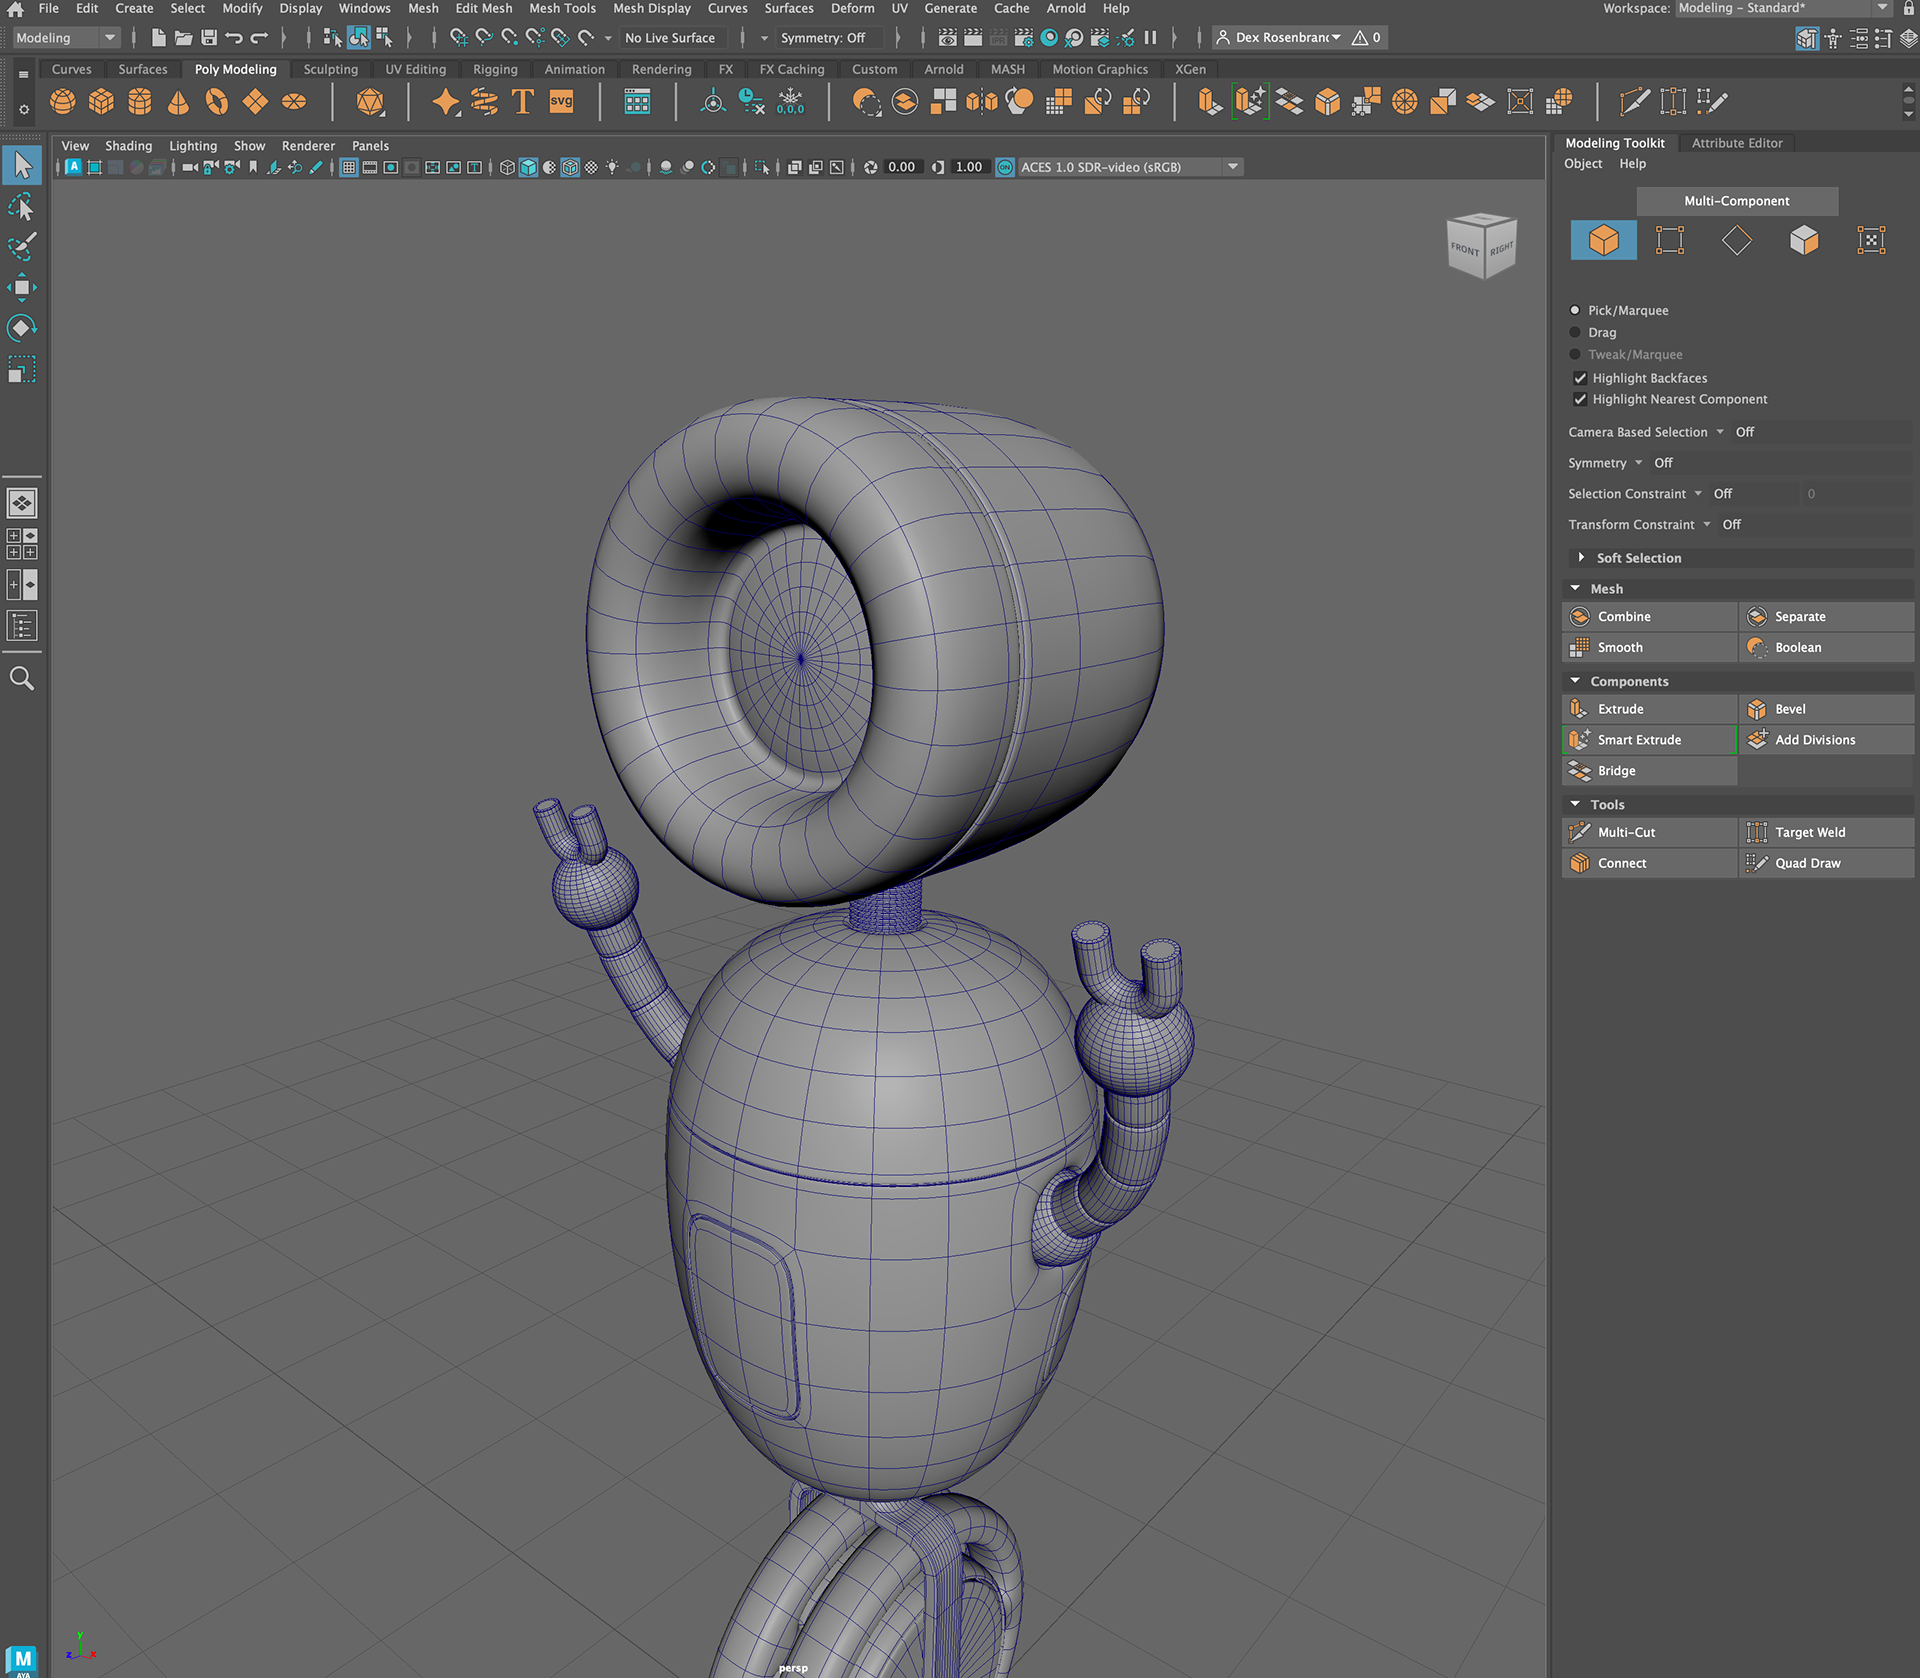This screenshot has width=1920, height=1678.
Task: Switch to the Sculpting shelf tab
Action: coord(330,69)
